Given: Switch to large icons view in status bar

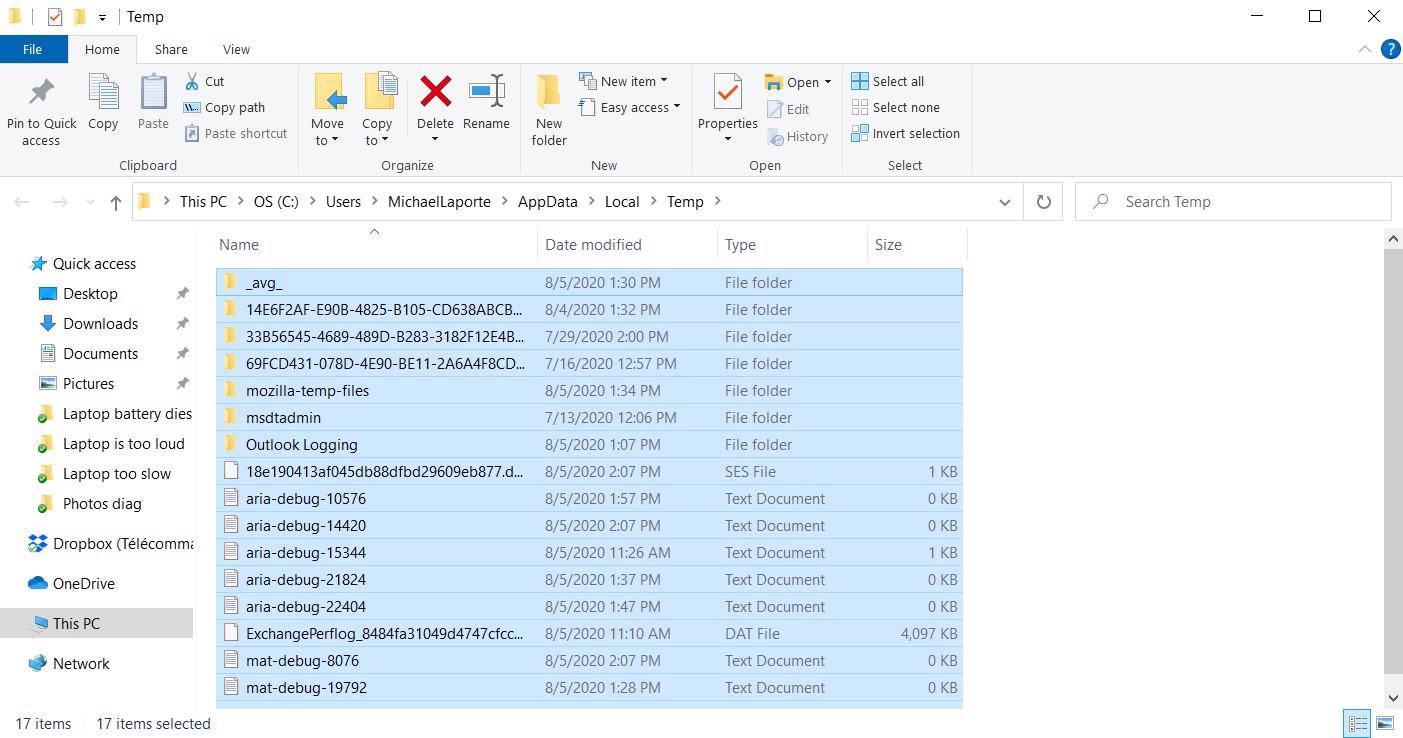Looking at the screenshot, I should 1385,723.
